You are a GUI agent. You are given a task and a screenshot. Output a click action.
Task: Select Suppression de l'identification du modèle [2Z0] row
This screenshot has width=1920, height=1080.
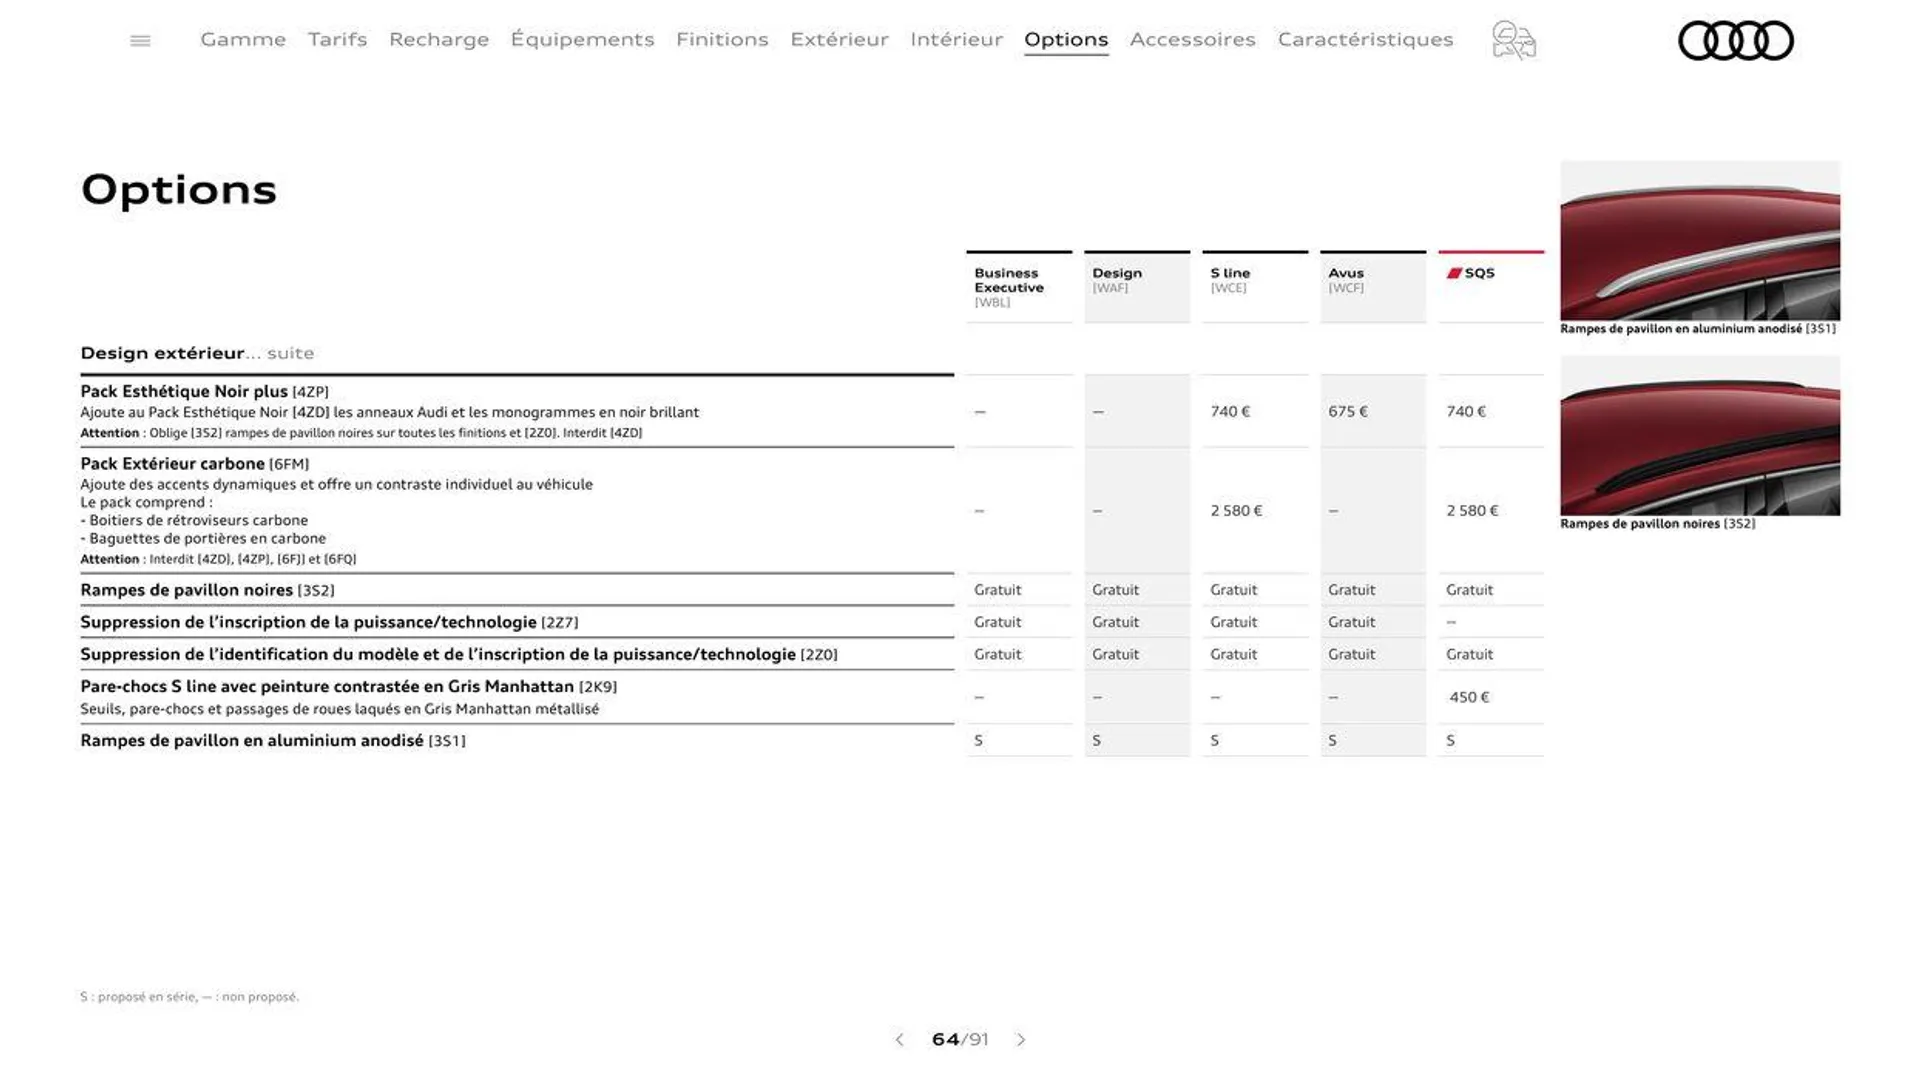pos(517,654)
